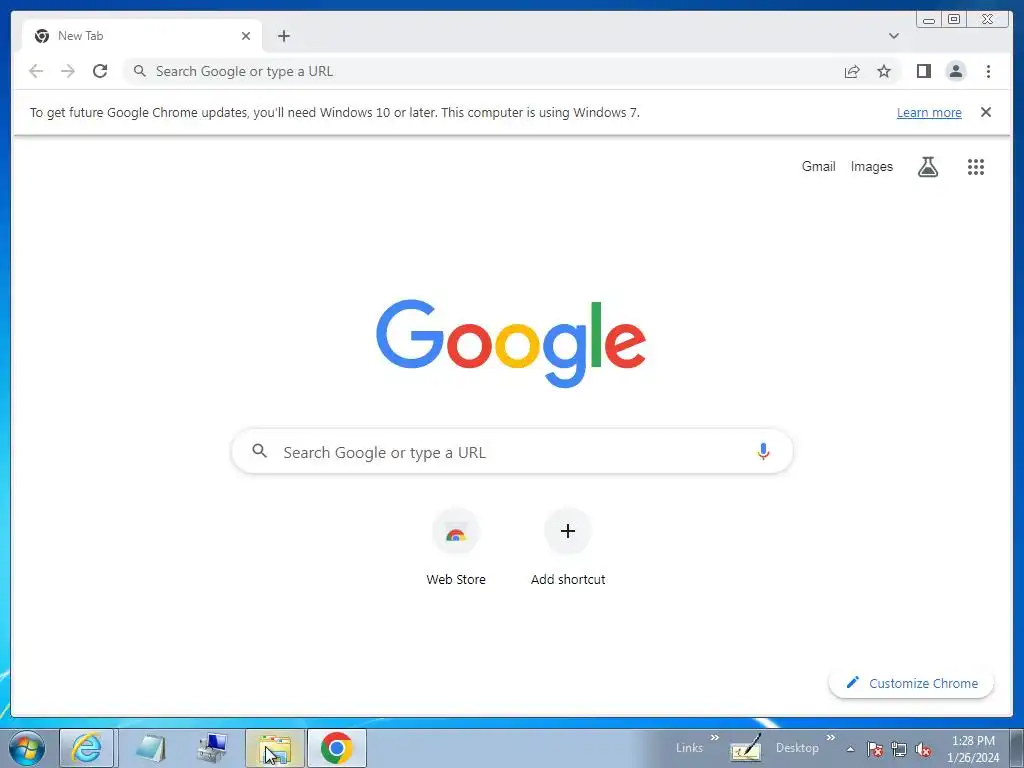Open the computer network taskbar icon
This screenshot has width=1024, height=768.
pyautogui.click(x=212, y=748)
